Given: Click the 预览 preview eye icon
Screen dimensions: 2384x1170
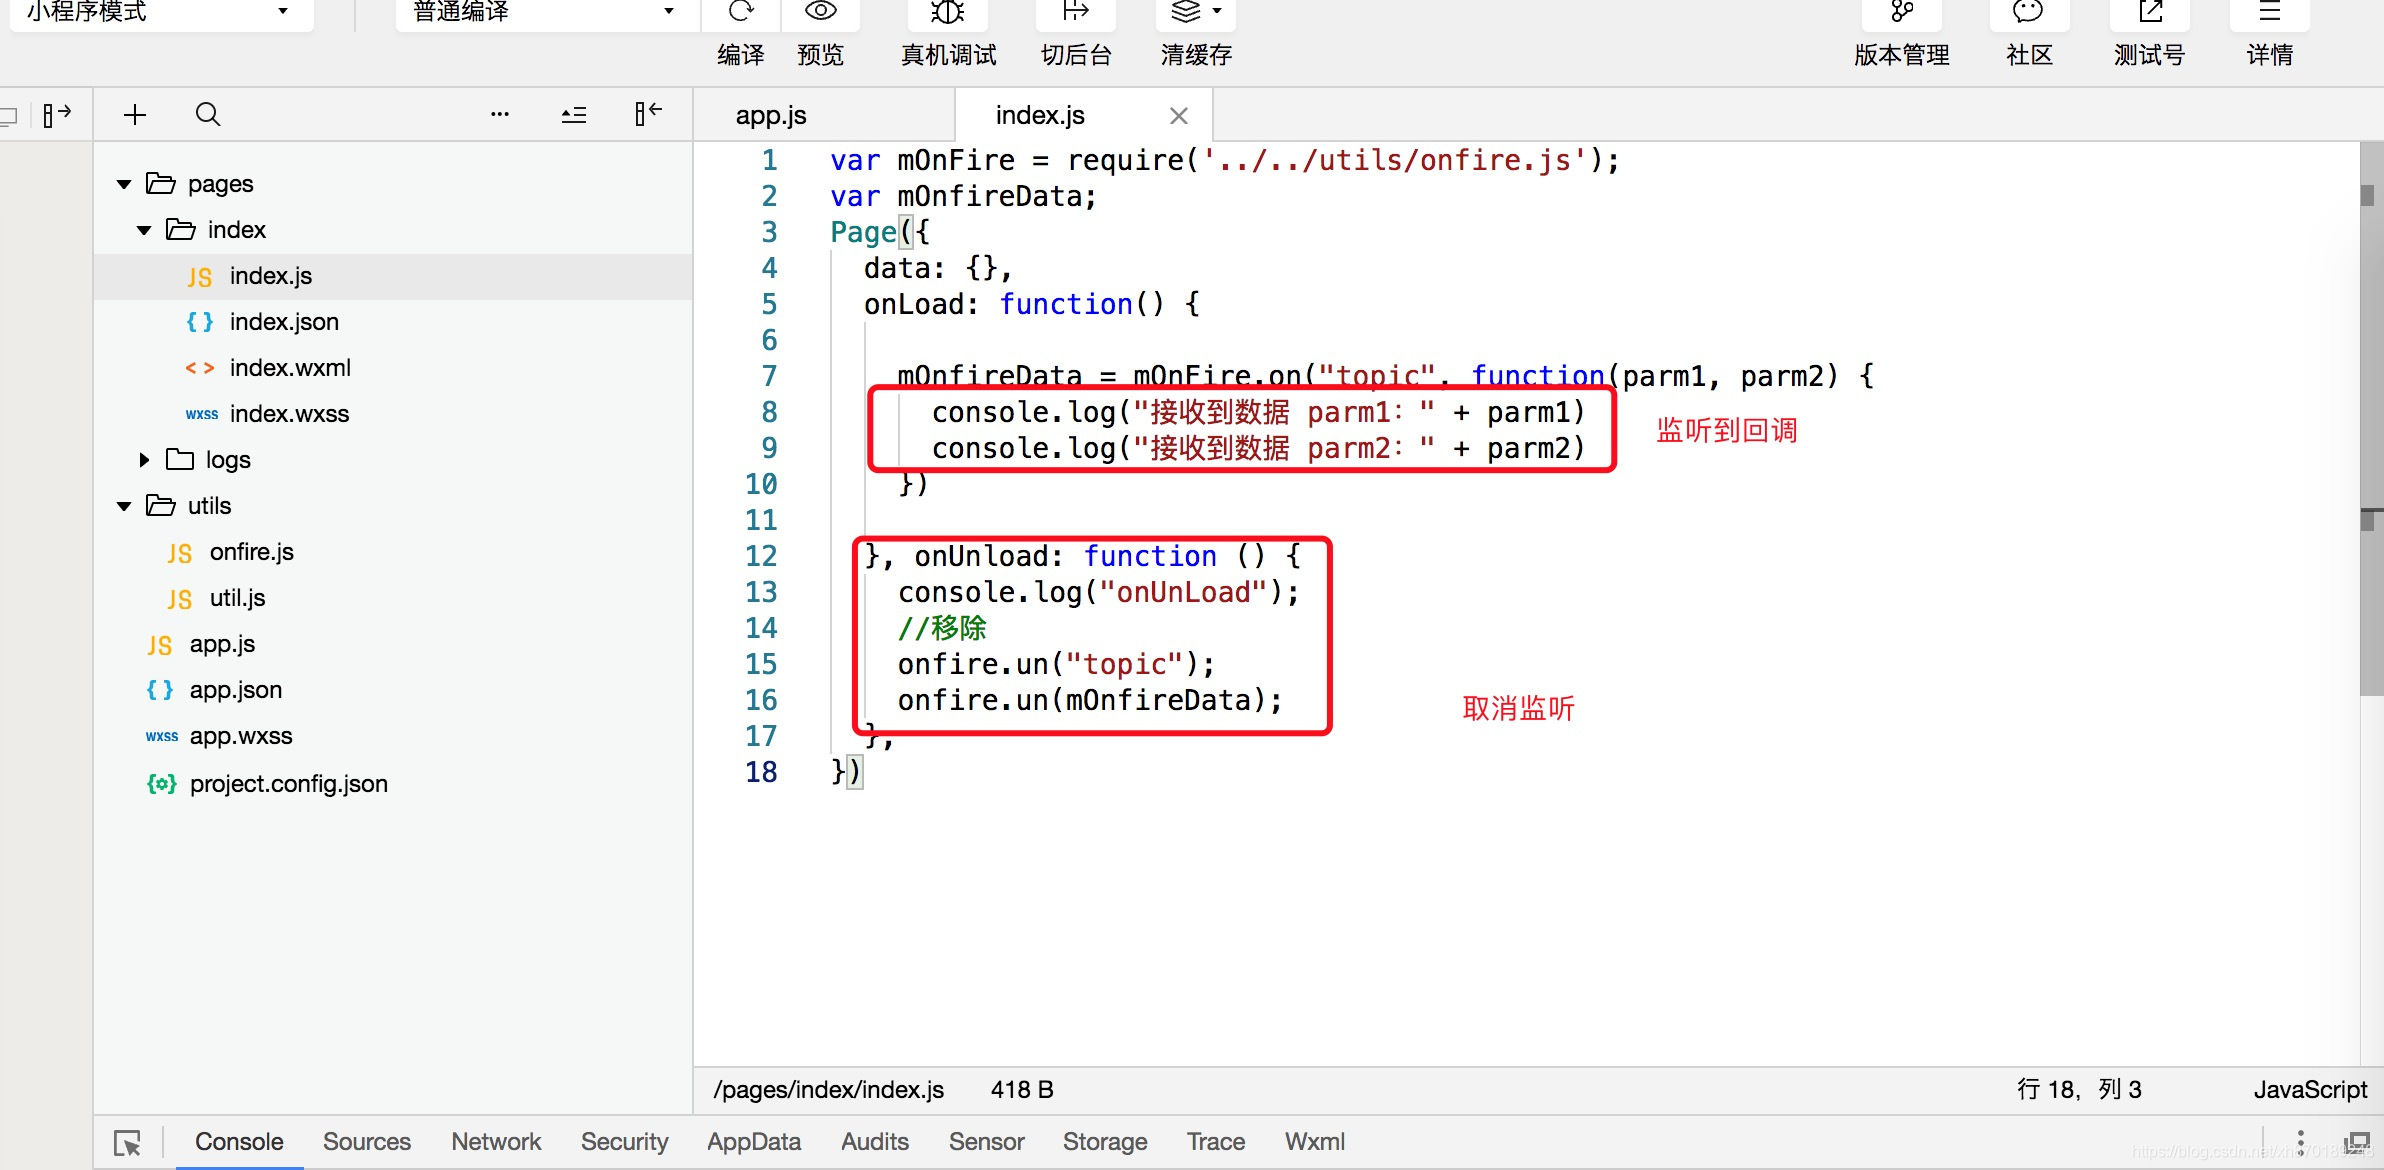Looking at the screenshot, I should [820, 12].
